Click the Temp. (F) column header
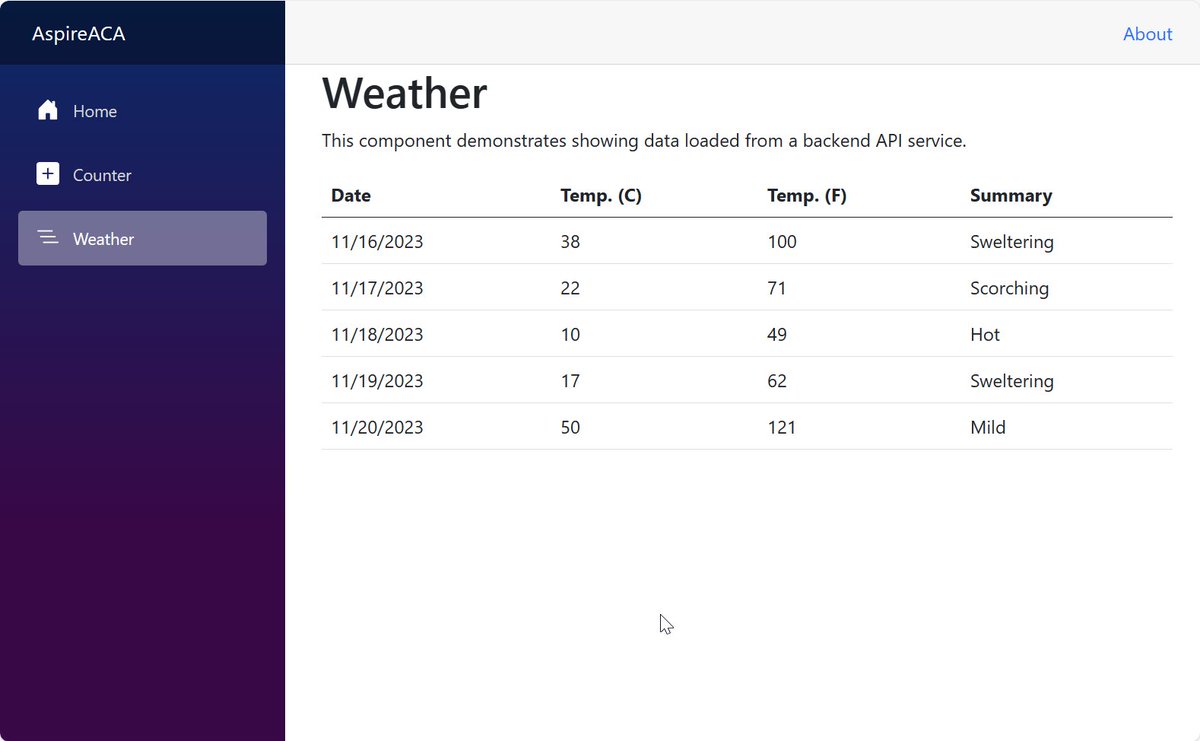 (x=807, y=195)
